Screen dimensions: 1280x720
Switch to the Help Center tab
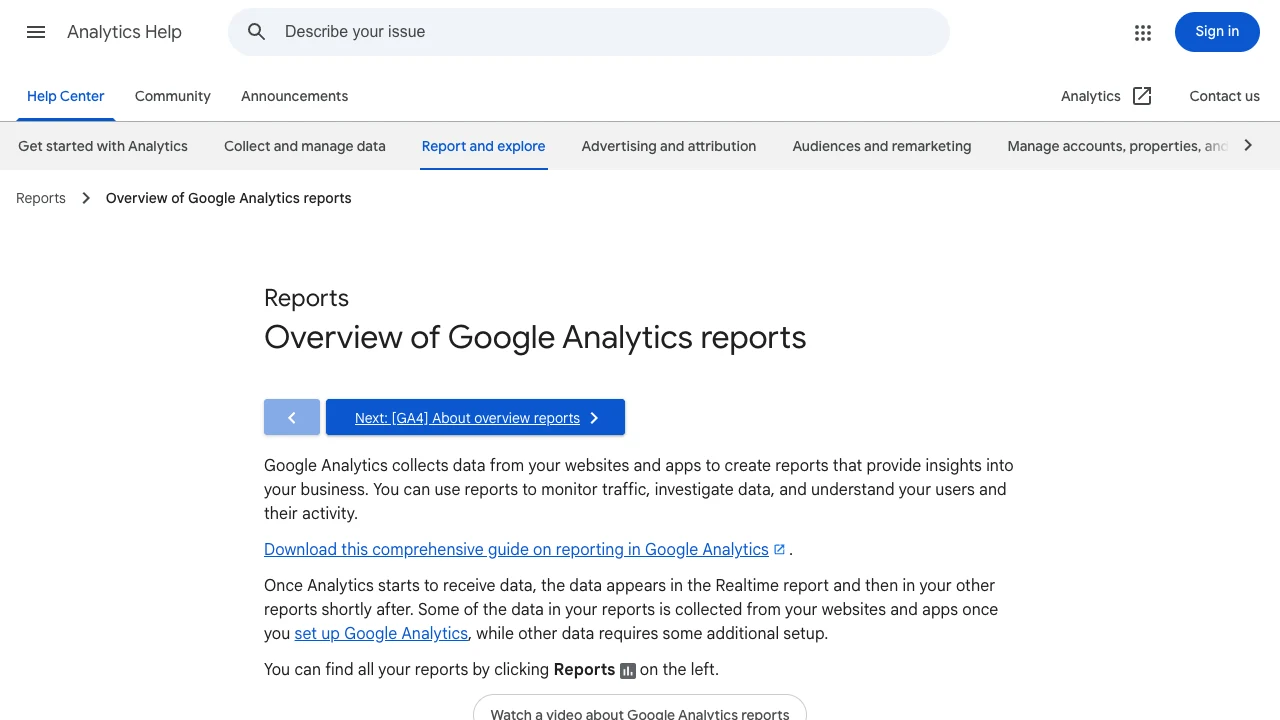(x=66, y=96)
